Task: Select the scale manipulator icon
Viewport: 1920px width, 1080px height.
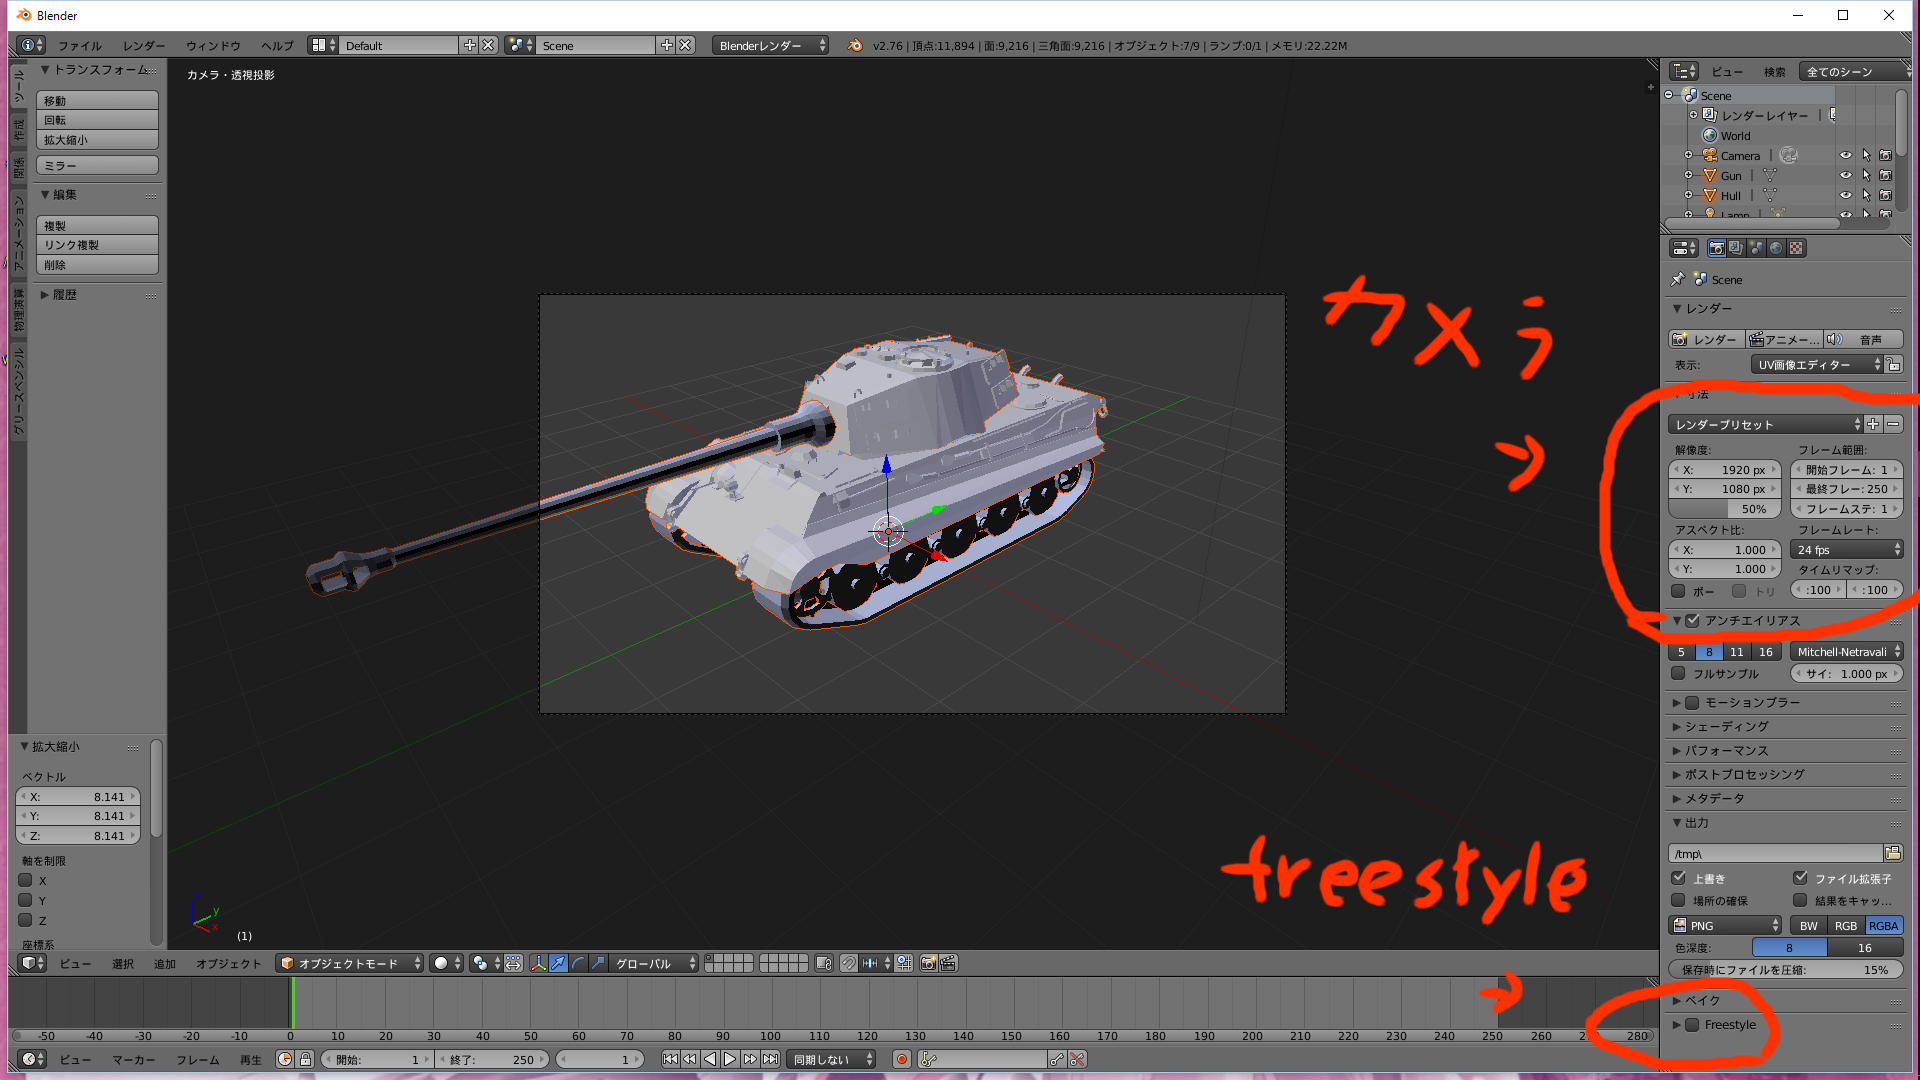Action: click(x=598, y=963)
